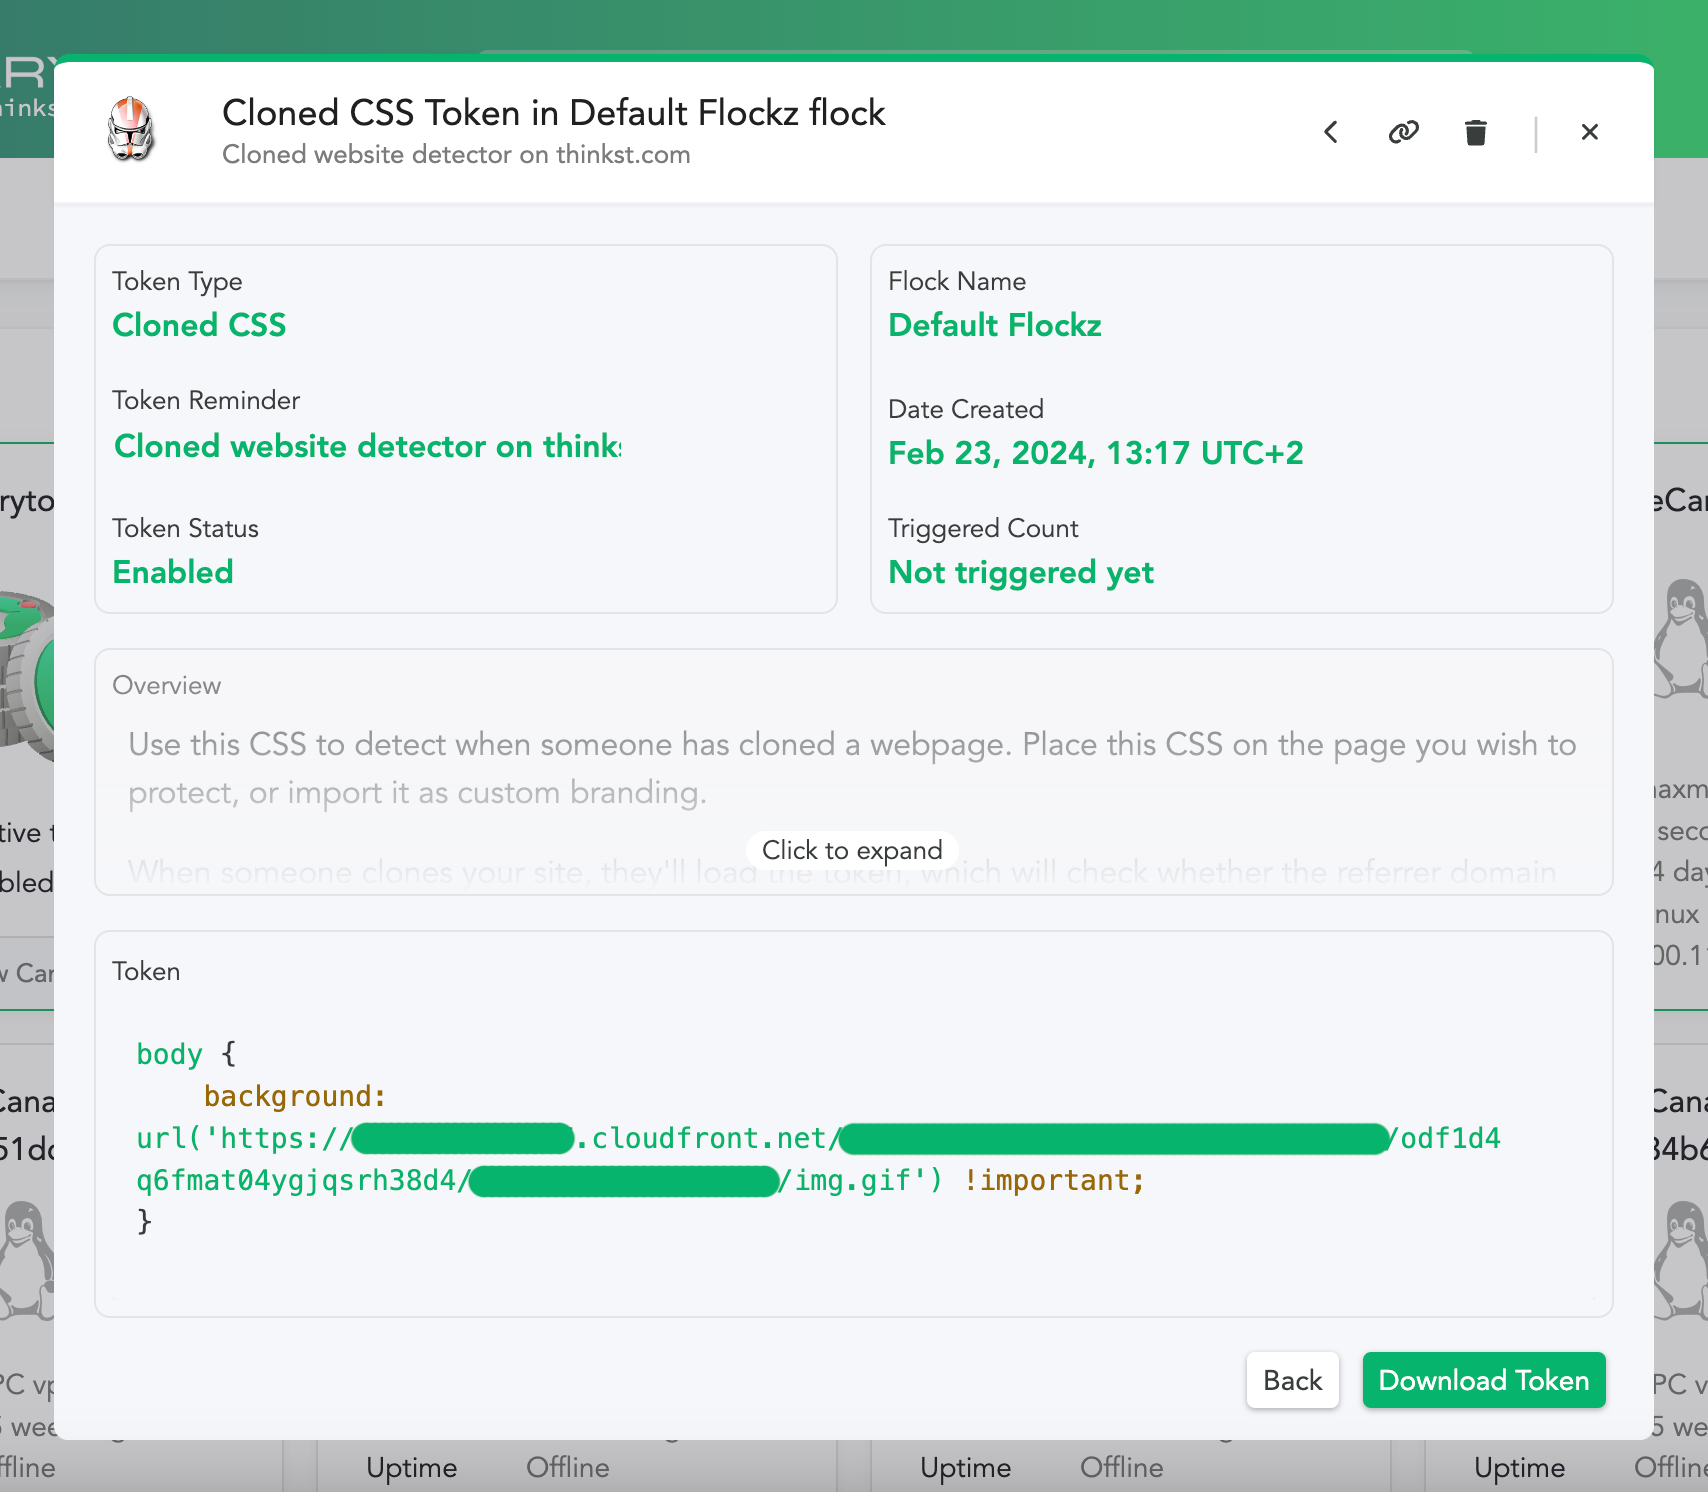Open the Default Flockz flock name

(x=994, y=325)
